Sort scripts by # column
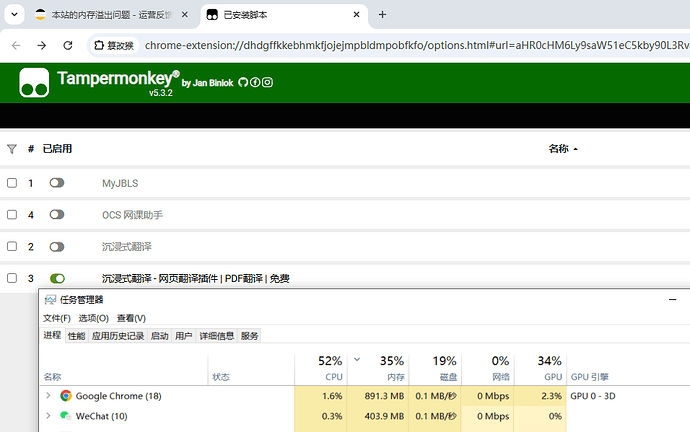Image resolution: width=690 pixels, height=432 pixels. 31,149
